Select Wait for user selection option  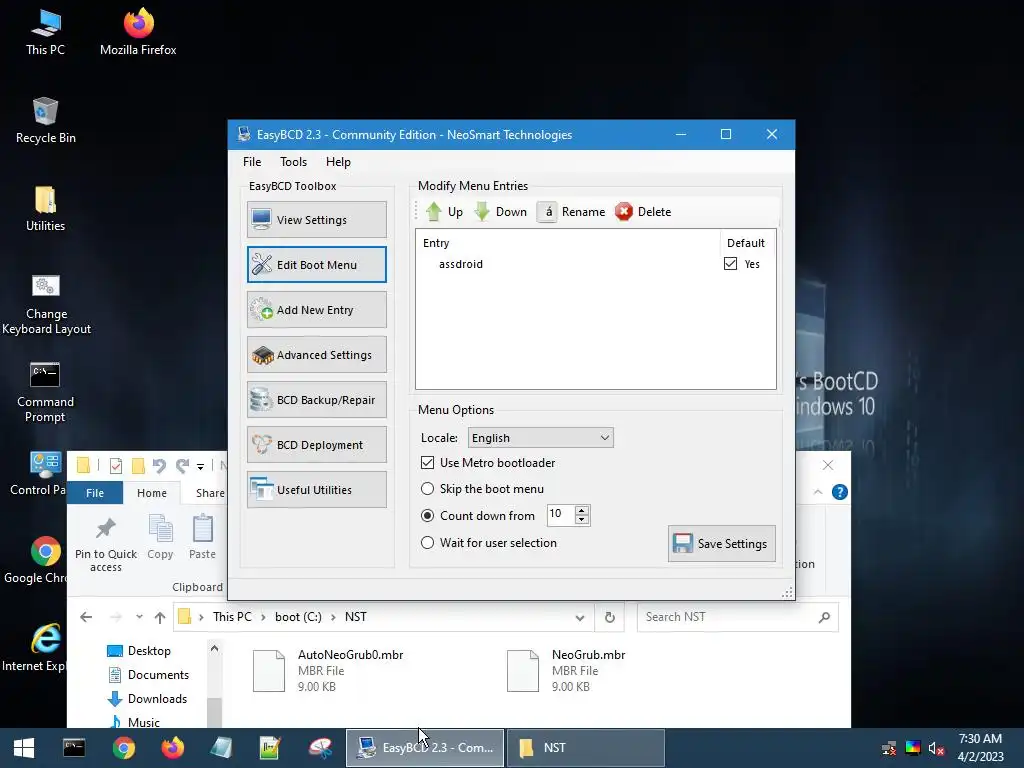tap(427, 543)
